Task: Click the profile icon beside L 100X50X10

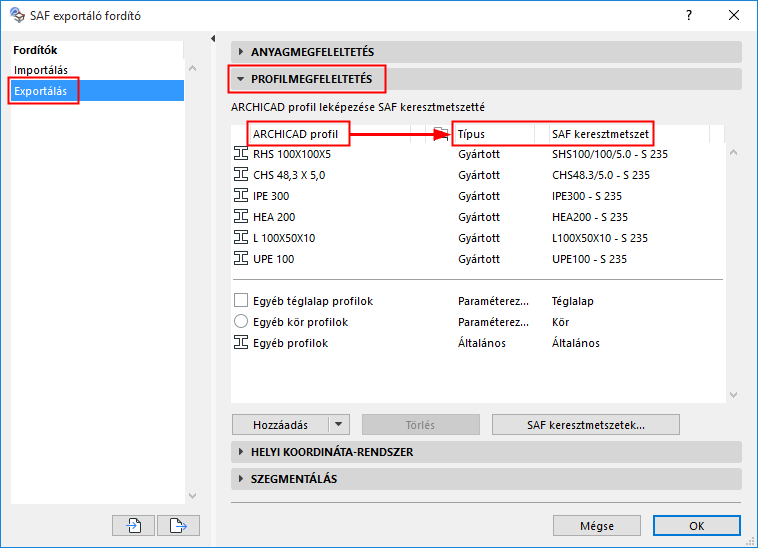Action: click(x=241, y=237)
